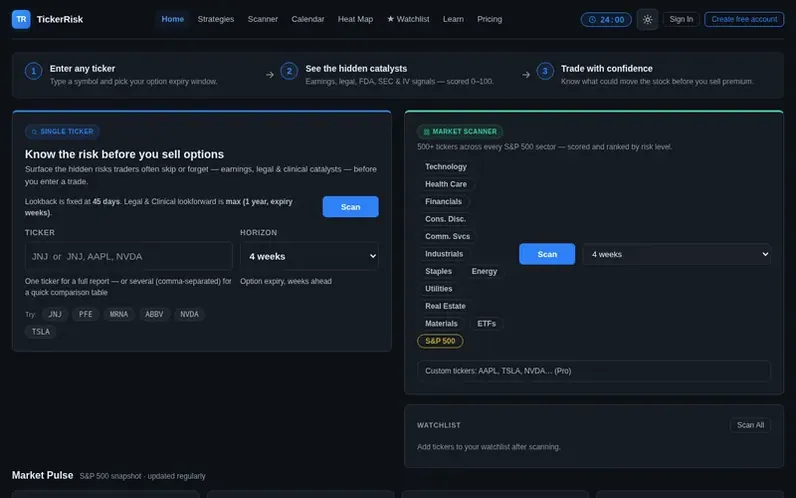The height and width of the screenshot is (498, 796).
Task: Toggle the Energy sector chip
Action: [x=484, y=271]
